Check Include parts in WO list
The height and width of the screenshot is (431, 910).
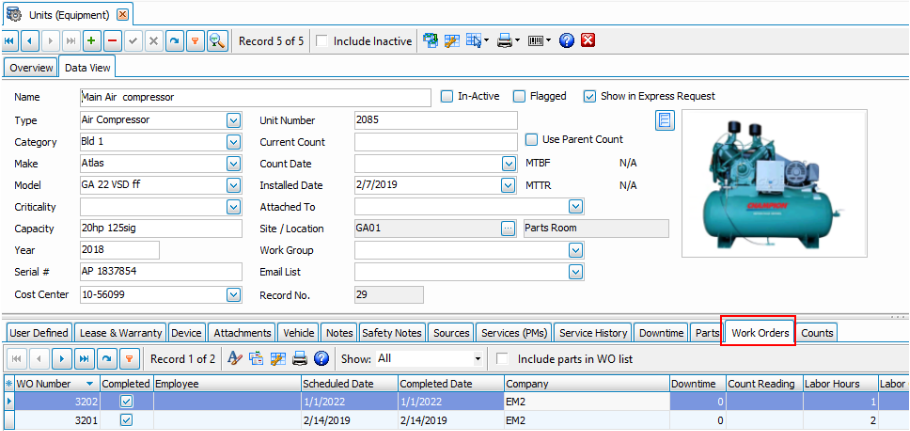click(x=503, y=359)
